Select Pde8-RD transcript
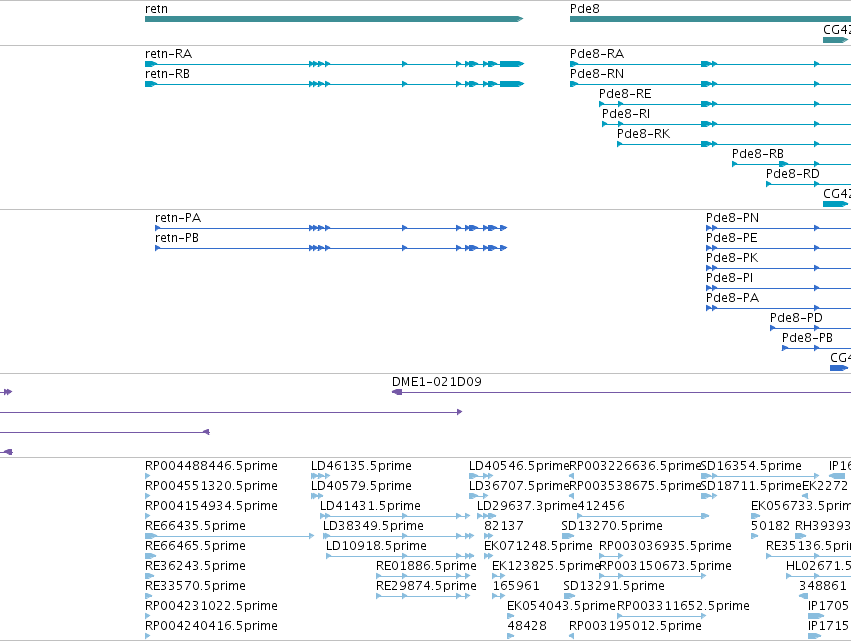851x641 pixels. (808, 184)
